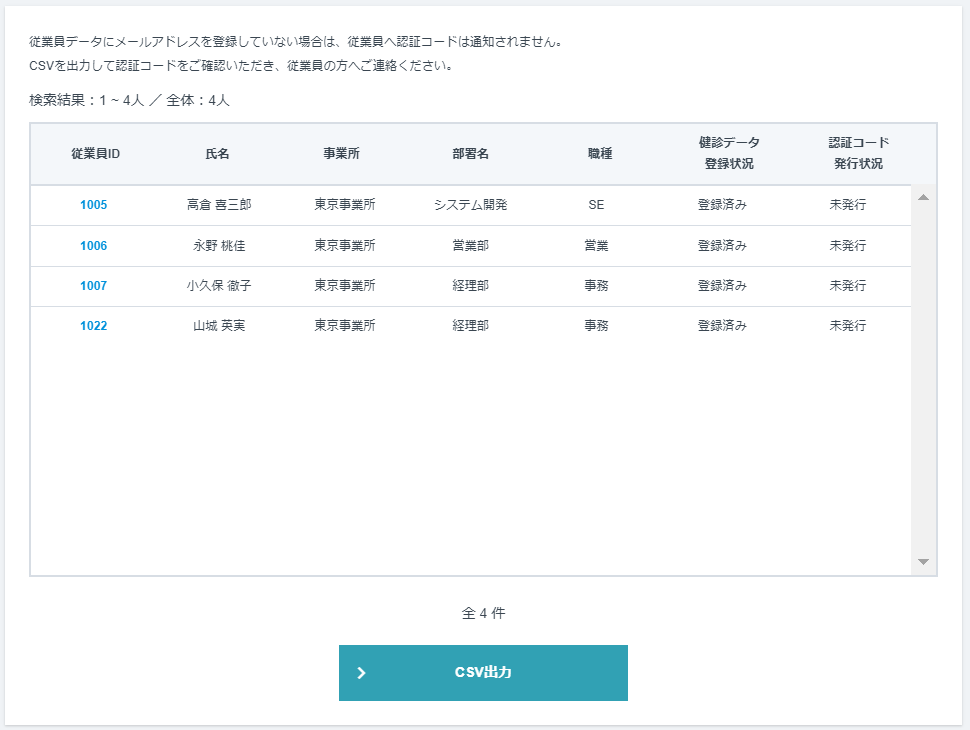Click the 健診データ登録状況 column header
The image size is (970, 730).
[x=730, y=153]
